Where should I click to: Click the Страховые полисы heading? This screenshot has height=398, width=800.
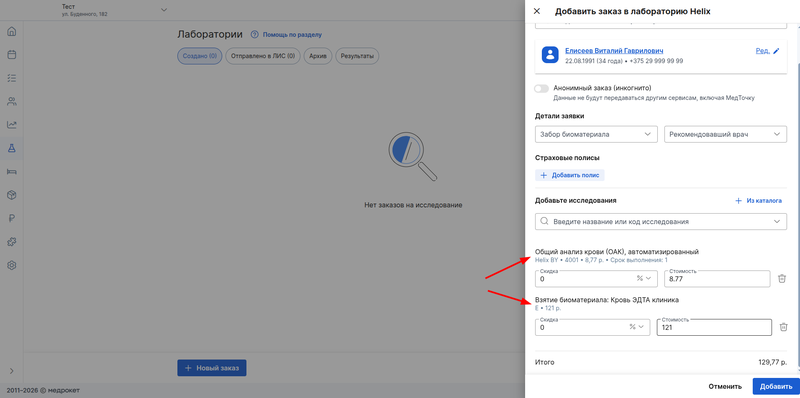[x=567, y=158]
